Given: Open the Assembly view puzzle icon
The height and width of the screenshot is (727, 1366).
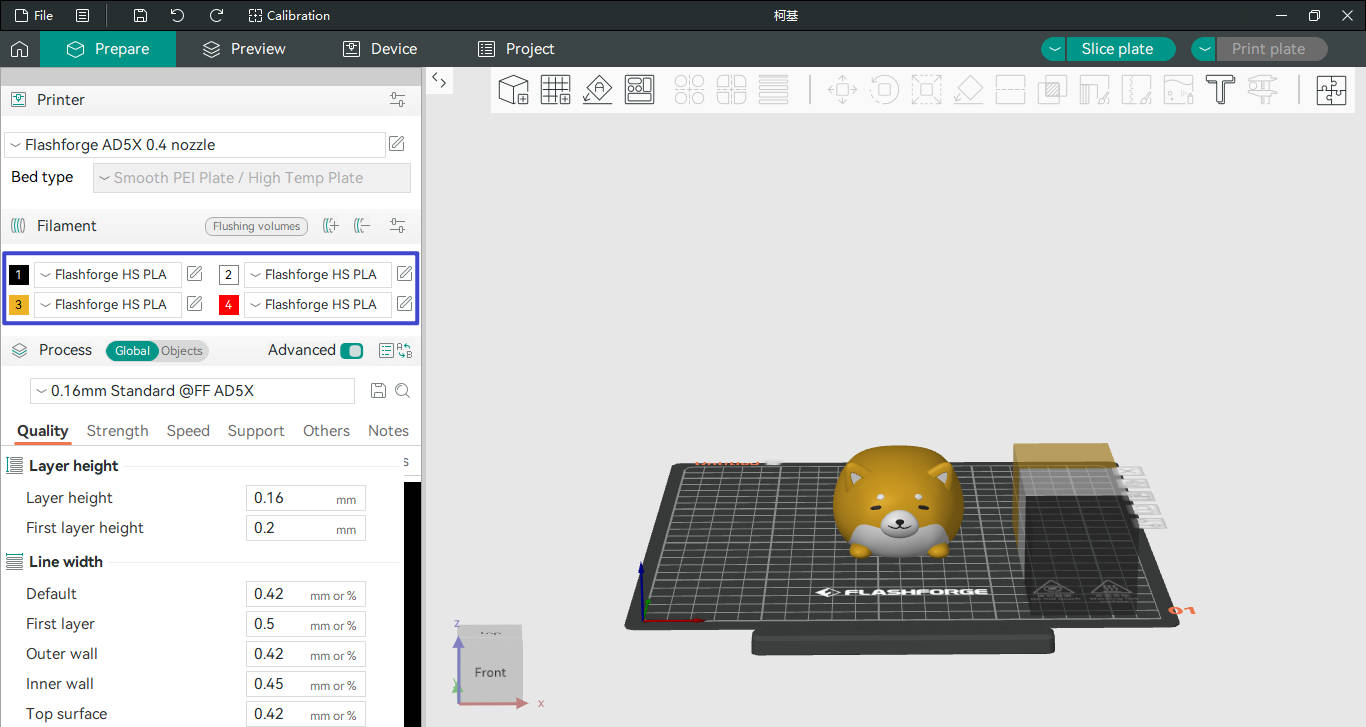Looking at the screenshot, I should coord(1331,90).
